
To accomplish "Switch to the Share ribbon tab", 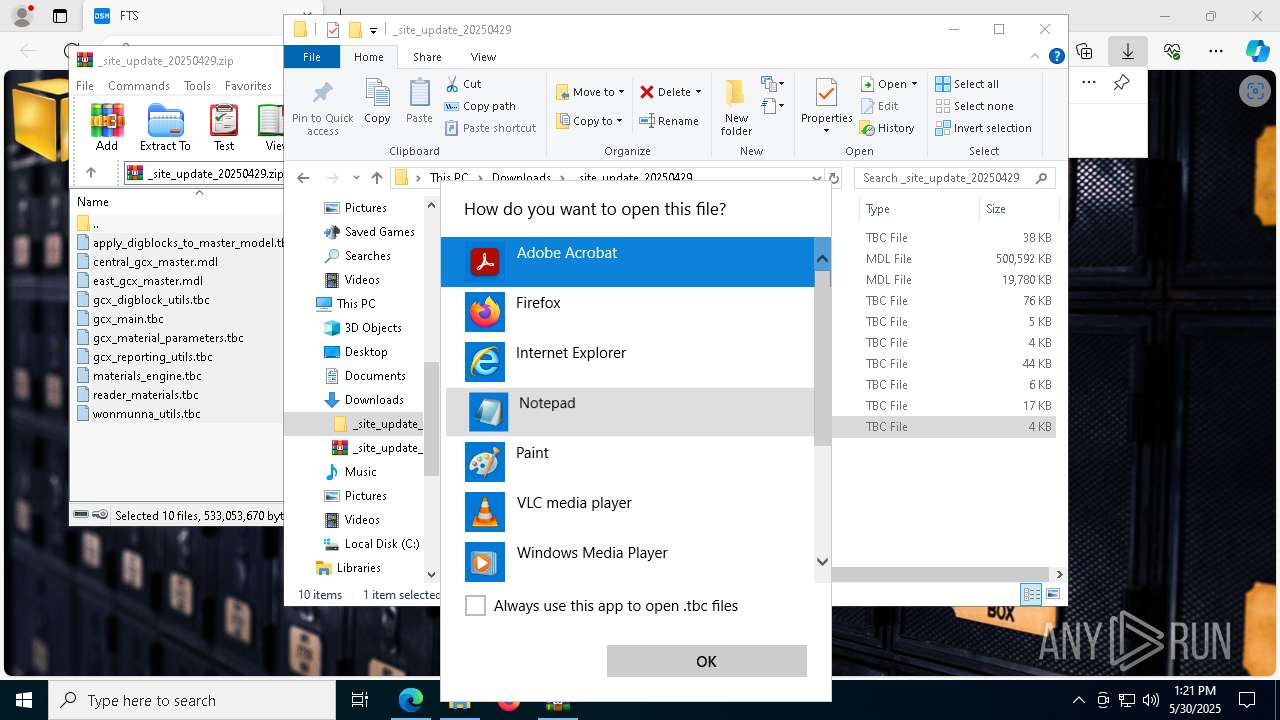I will [x=427, y=57].
